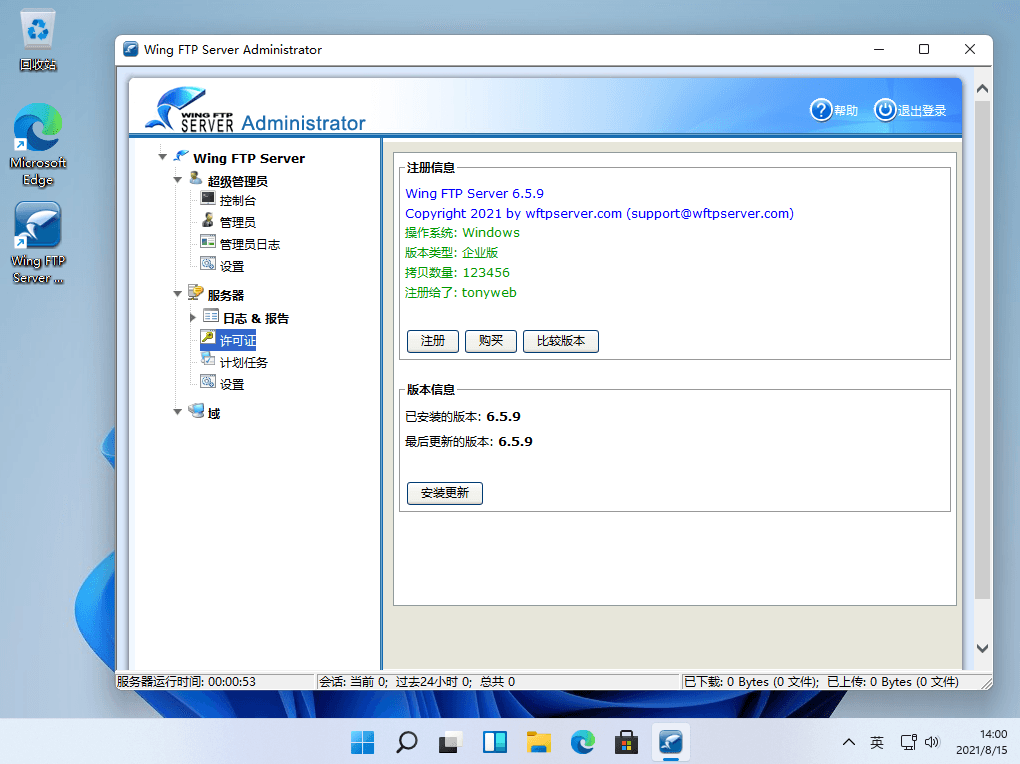This screenshot has width=1020, height=764.
Task: Click the '操作系统: Windows' line
Action: (x=462, y=233)
